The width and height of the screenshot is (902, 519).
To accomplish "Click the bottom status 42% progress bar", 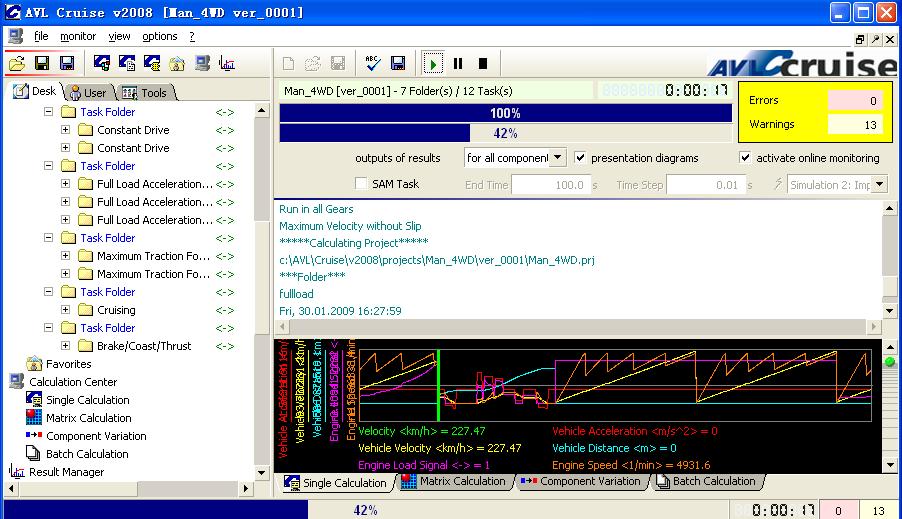I will point(366,510).
